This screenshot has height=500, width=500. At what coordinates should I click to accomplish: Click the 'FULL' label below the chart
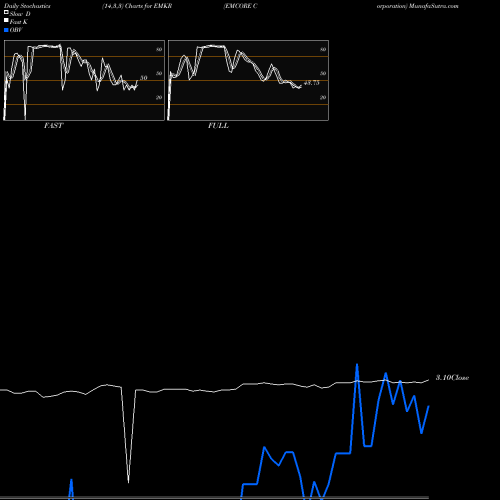218,126
